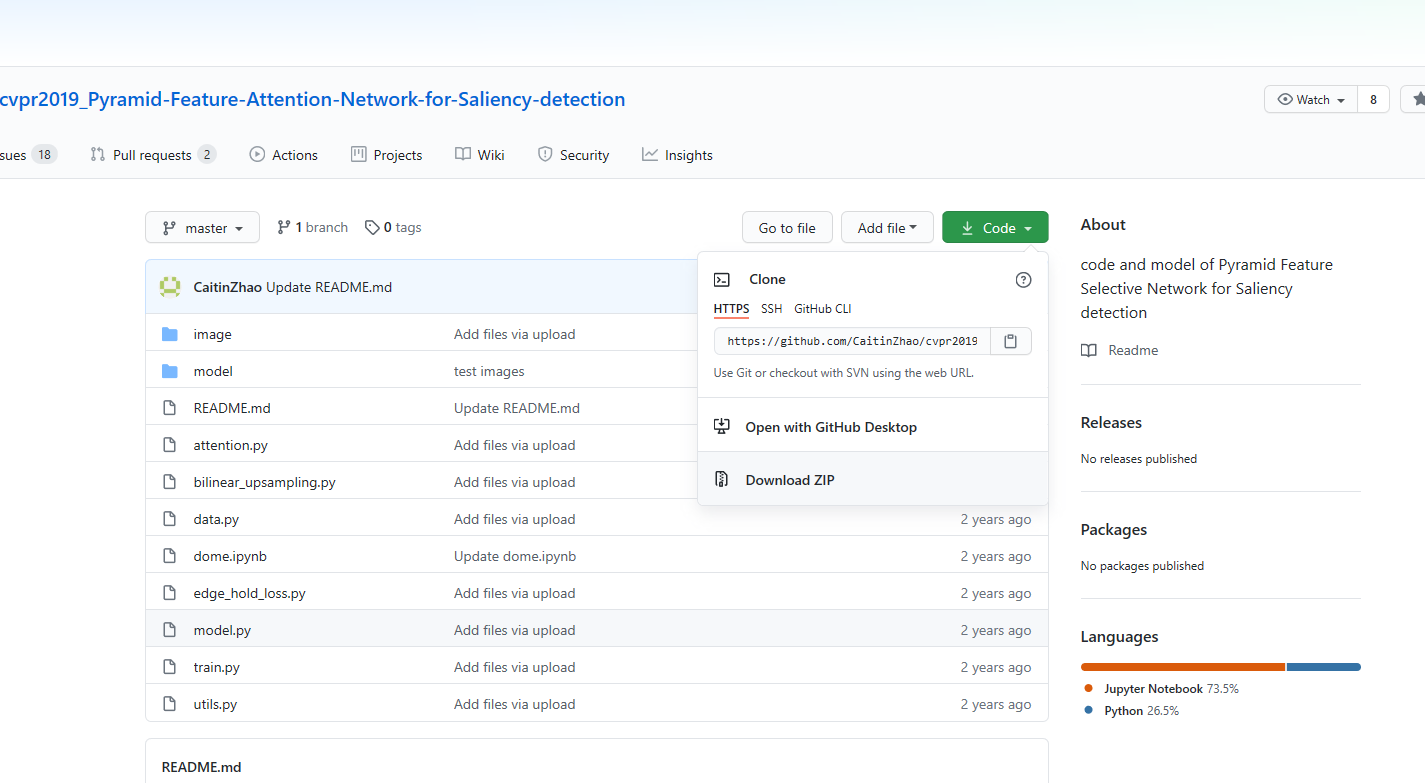Click the Issues count badge 18

(44, 155)
